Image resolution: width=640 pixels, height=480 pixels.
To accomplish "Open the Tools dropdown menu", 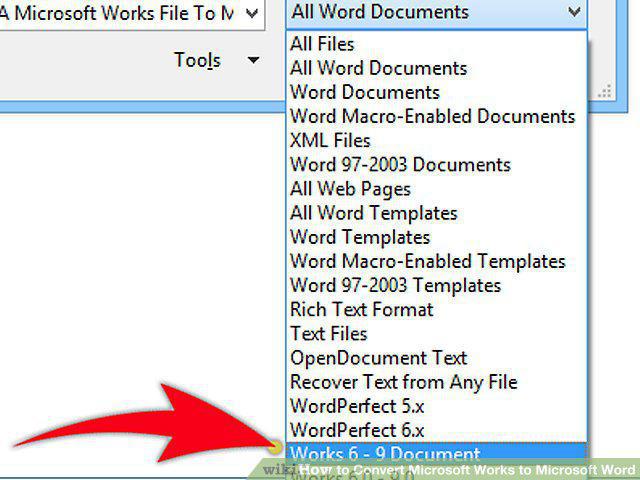I will tap(216, 60).
